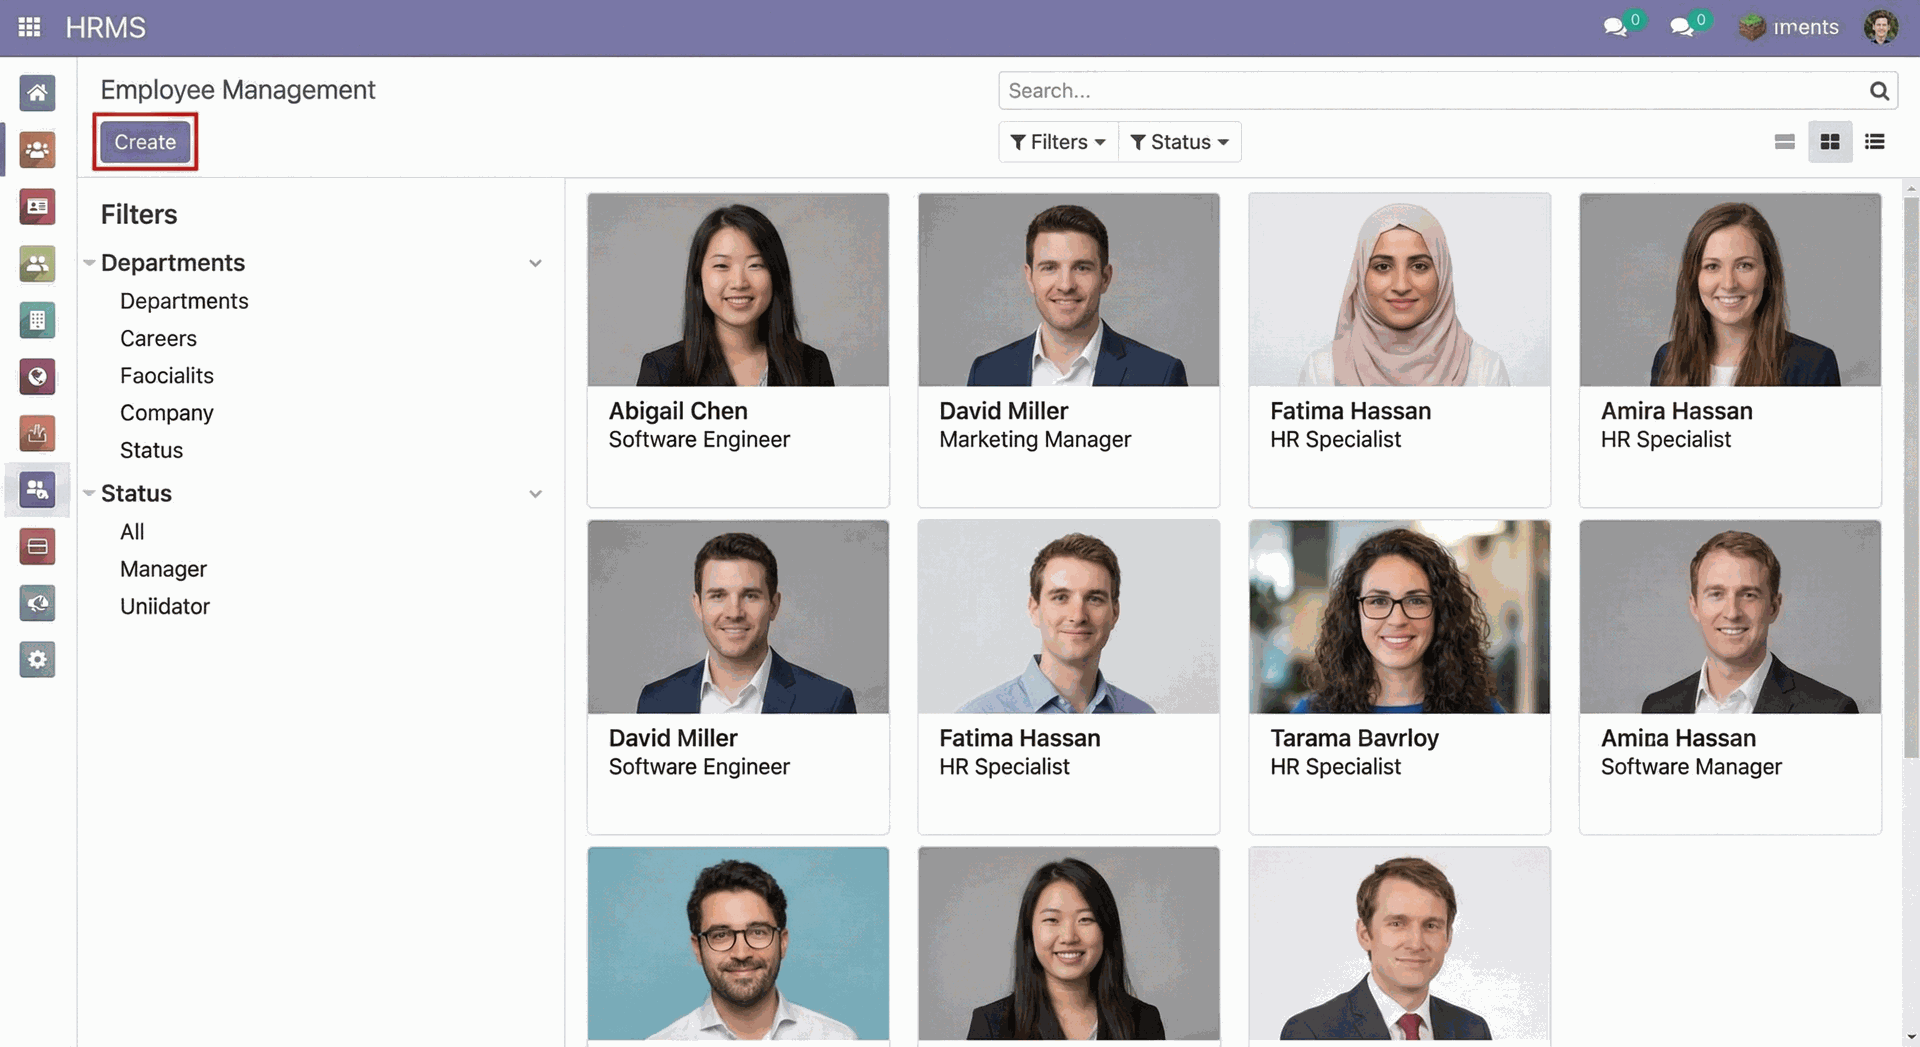Switch to the kanban grid view
The height and width of the screenshot is (1047, 1920).
pos(1829,142)
